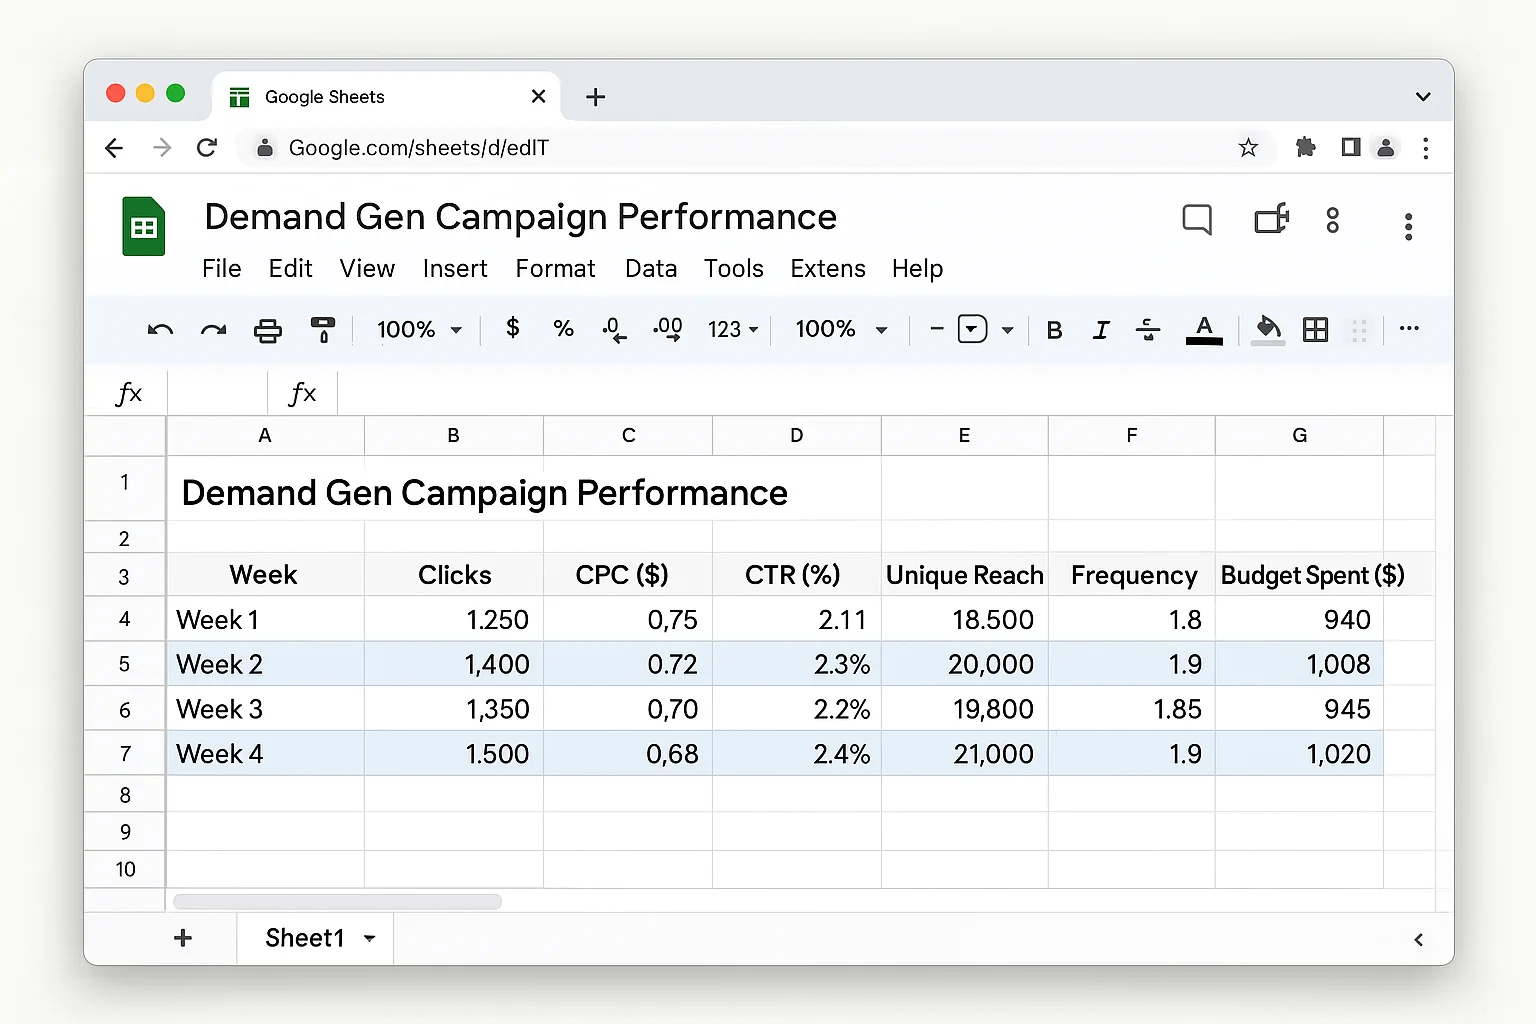
Task: Format as currency with dollar icon
Action: coord(512,328)
